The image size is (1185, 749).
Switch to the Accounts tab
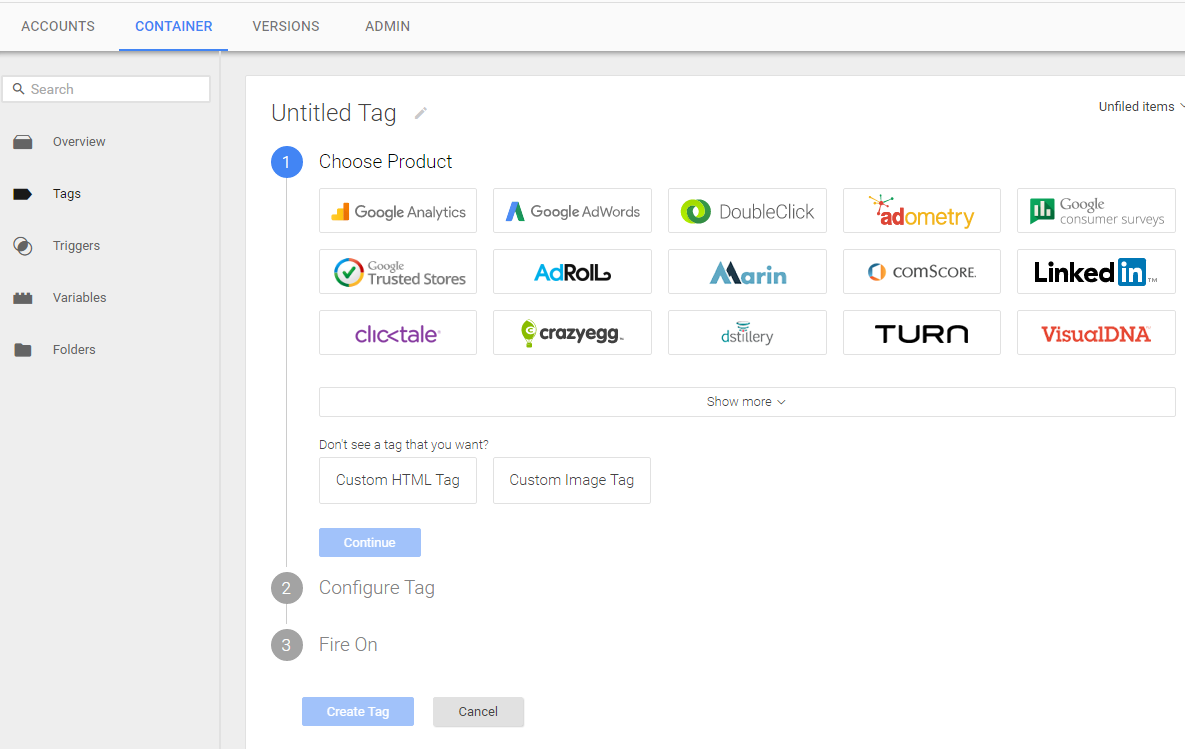[x=58, y=26]
